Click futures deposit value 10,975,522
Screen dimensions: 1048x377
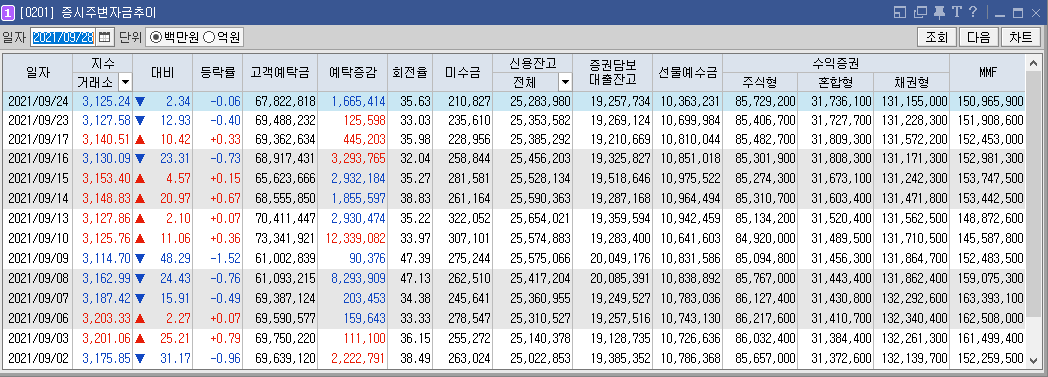coord(690,178)
